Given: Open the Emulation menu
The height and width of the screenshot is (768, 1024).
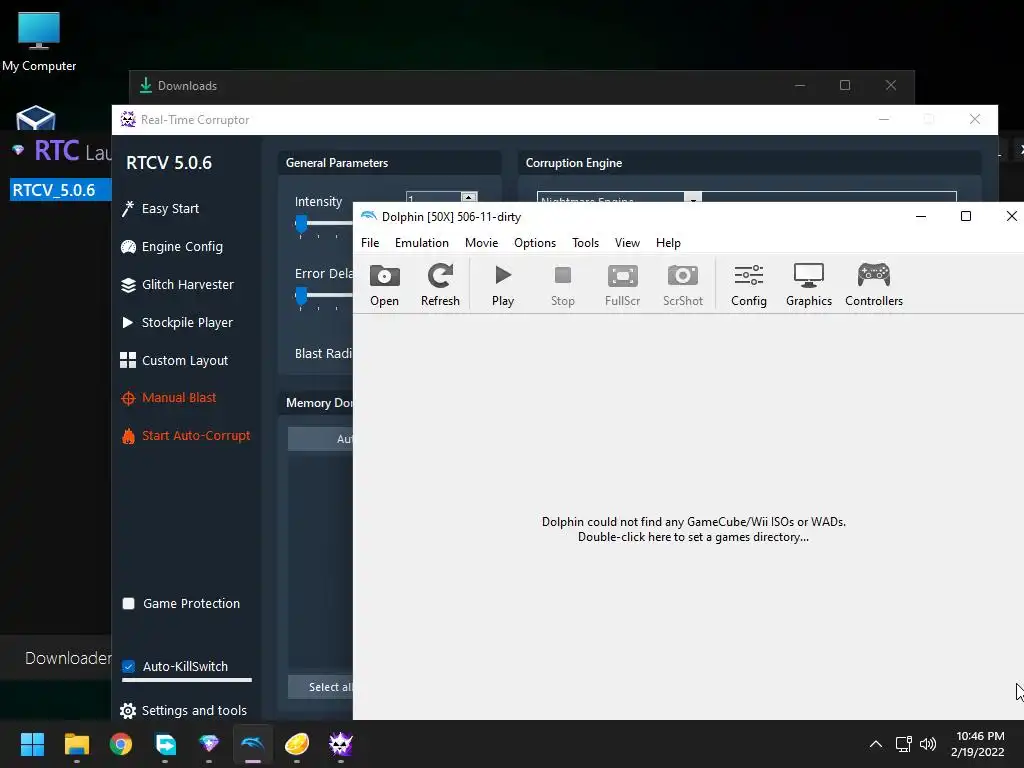Looking at the screenshot, I should tap(422, 243).
